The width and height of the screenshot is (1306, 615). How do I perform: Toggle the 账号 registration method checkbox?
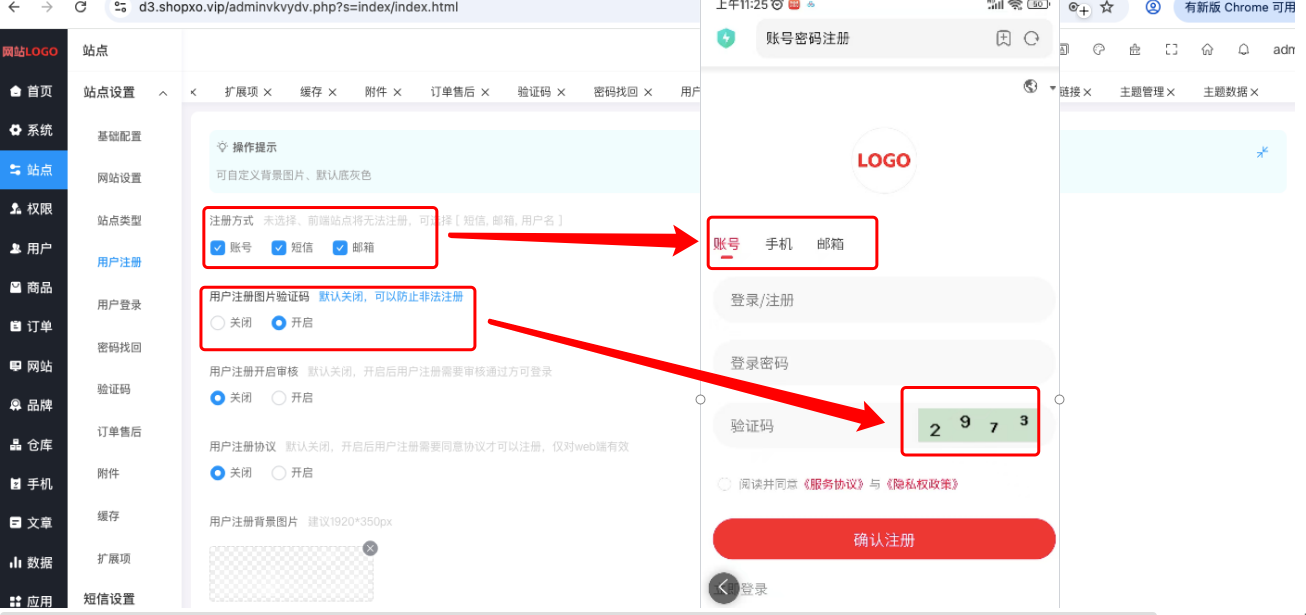pyautogui.click(x=218, y=247)
